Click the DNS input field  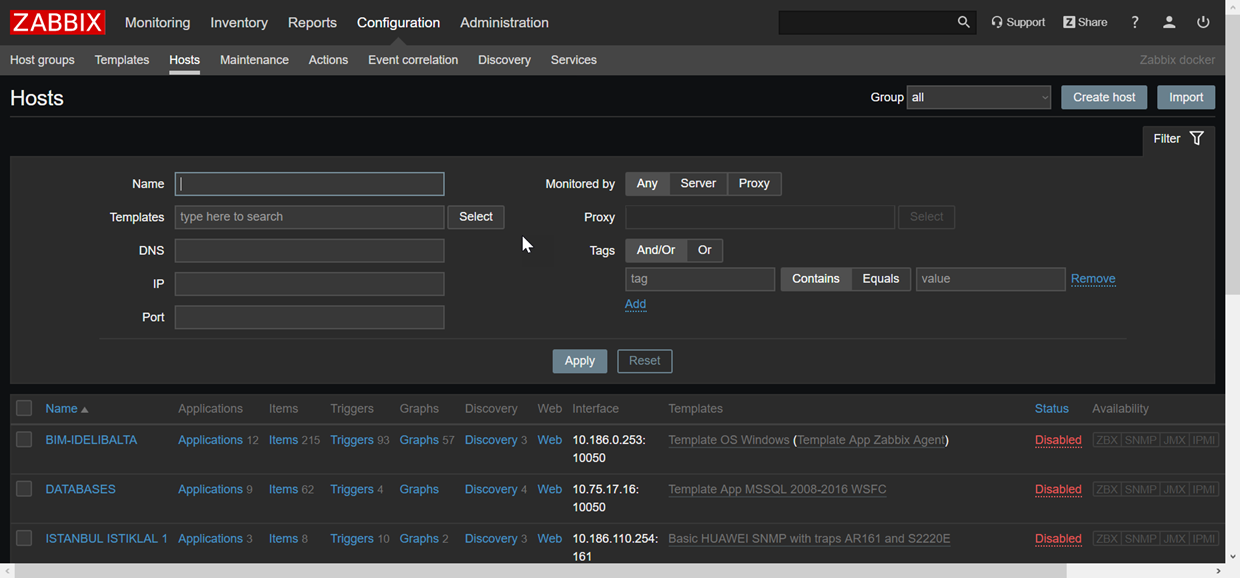[309, 251]
